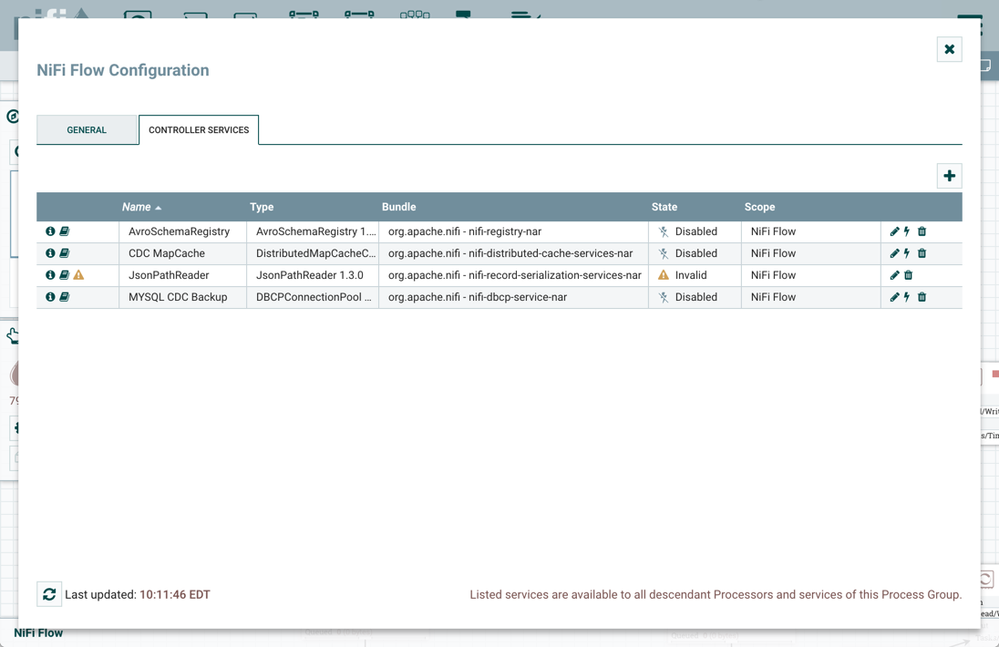Open usage documentation for CDC MapCache
The height and width of the screenshot is (647, 999).
click(64, 253)
